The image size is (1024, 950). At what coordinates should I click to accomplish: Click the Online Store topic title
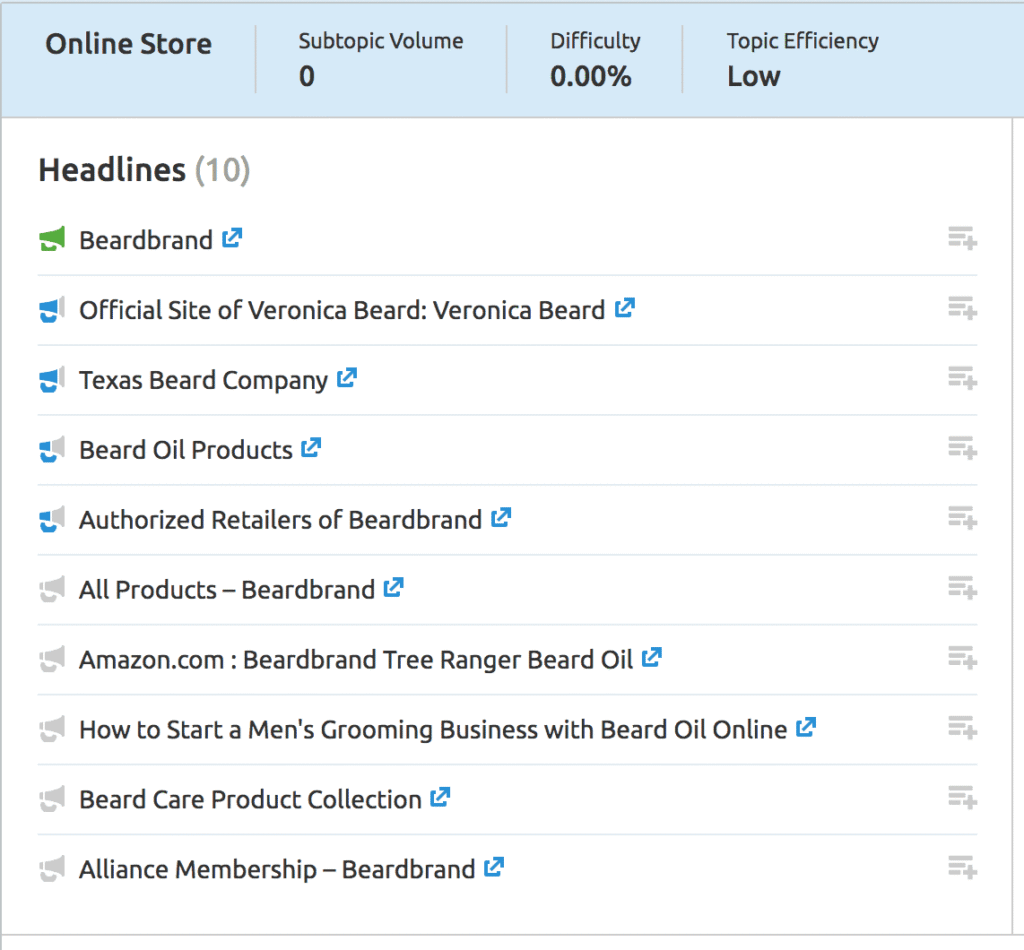click(129, 45)
